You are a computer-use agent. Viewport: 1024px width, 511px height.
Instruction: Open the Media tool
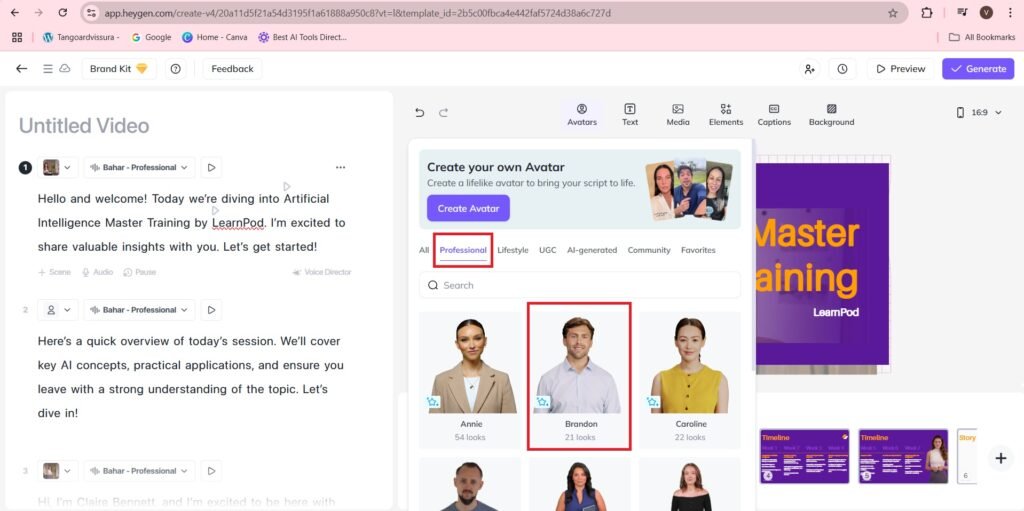[x=678, y=114]
